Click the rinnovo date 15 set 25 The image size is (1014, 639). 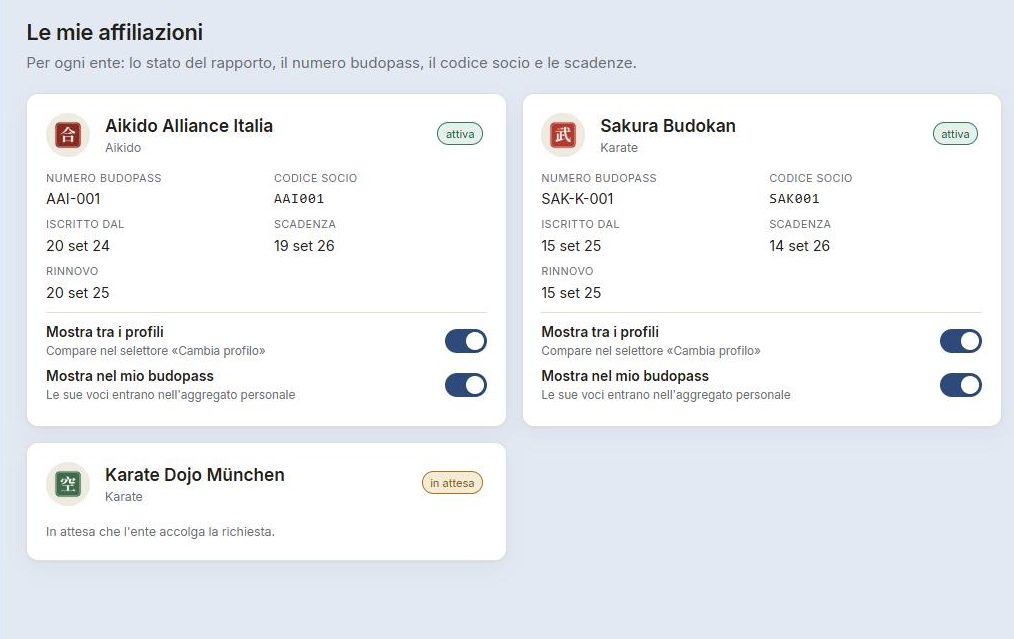(571, 293)
